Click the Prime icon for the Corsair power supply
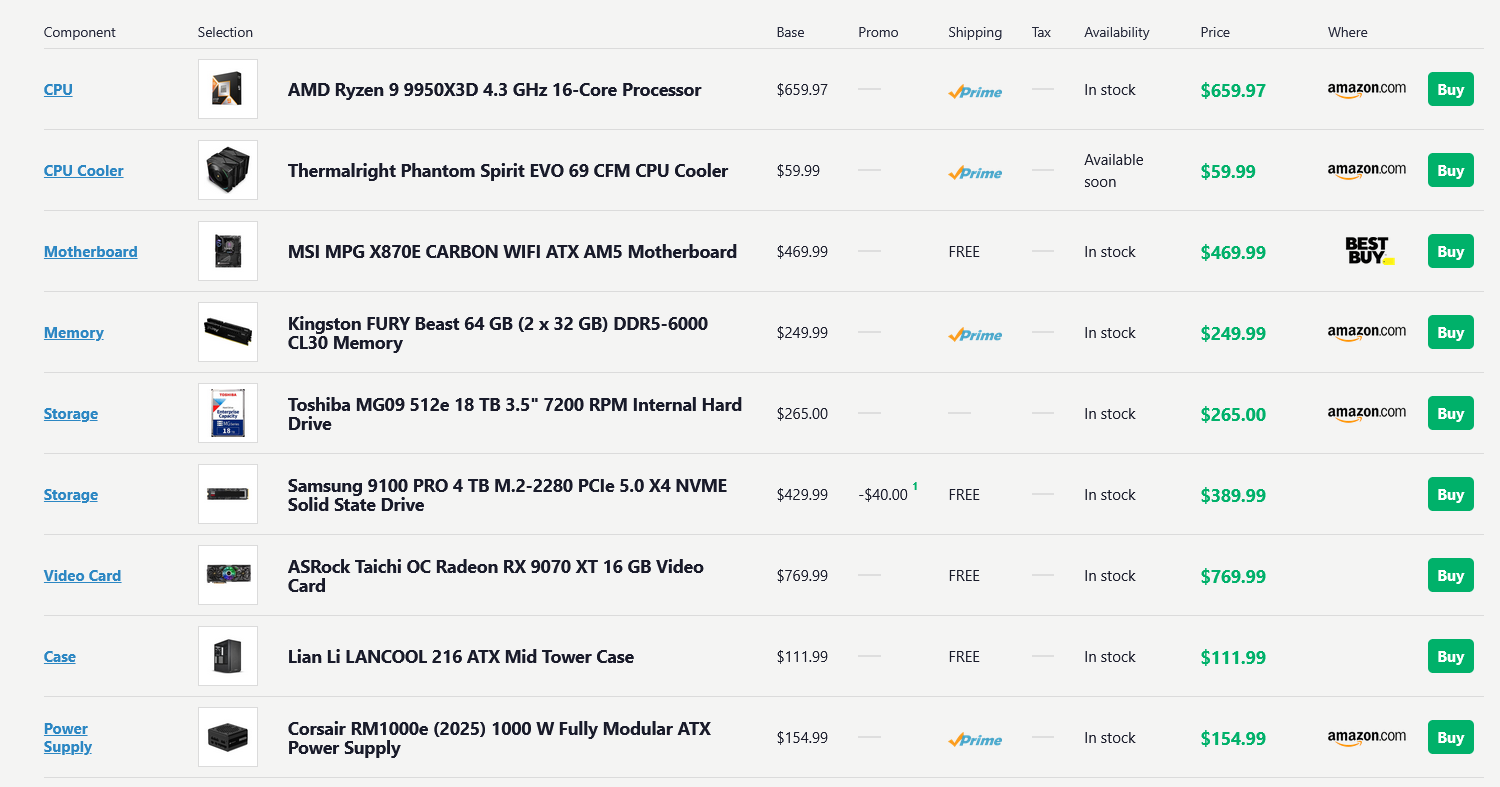 click(x=975, y=739)
